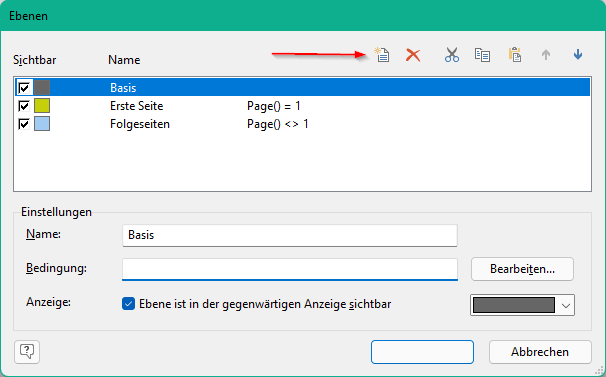Click the yellow color swatch of Erste Seite
This screenshot has width=606, height=377.
coord(42,106)
